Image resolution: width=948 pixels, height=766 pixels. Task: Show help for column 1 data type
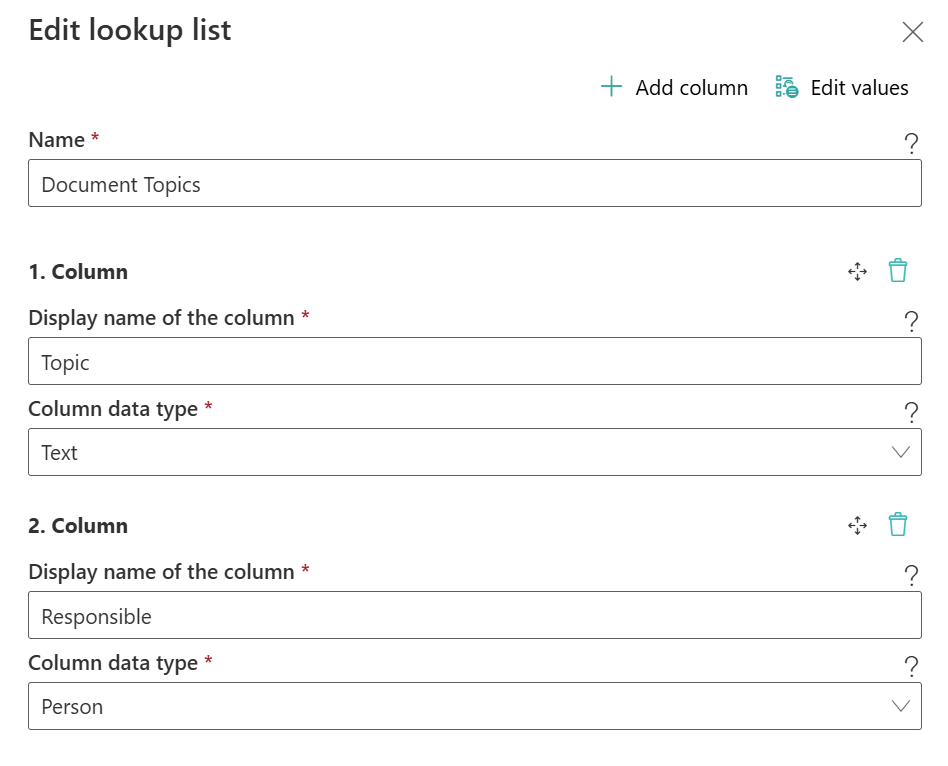[x=911, y=413]
